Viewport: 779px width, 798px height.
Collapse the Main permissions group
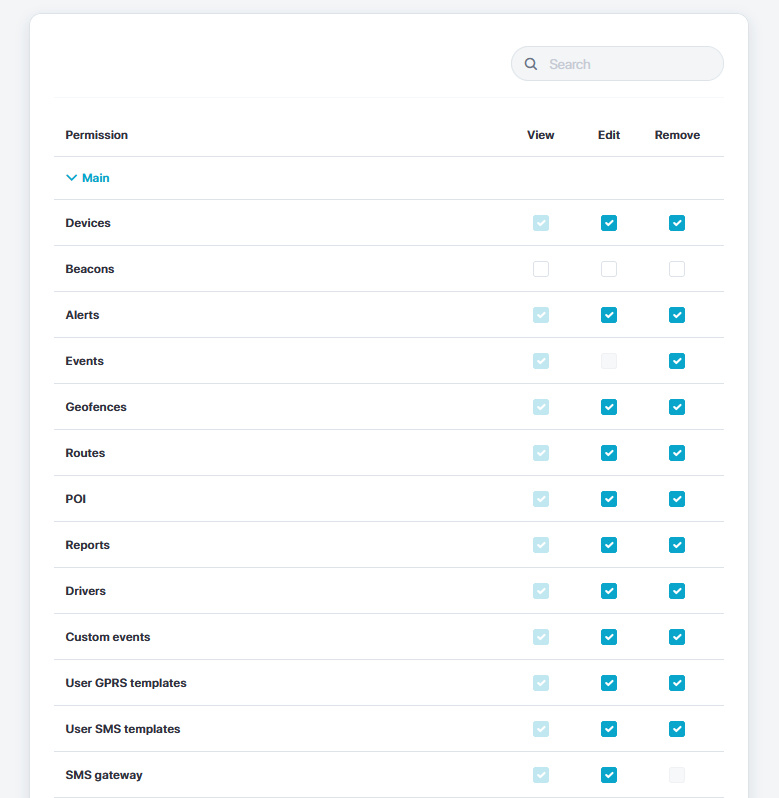pyautogui.click(x=71, y=178)
